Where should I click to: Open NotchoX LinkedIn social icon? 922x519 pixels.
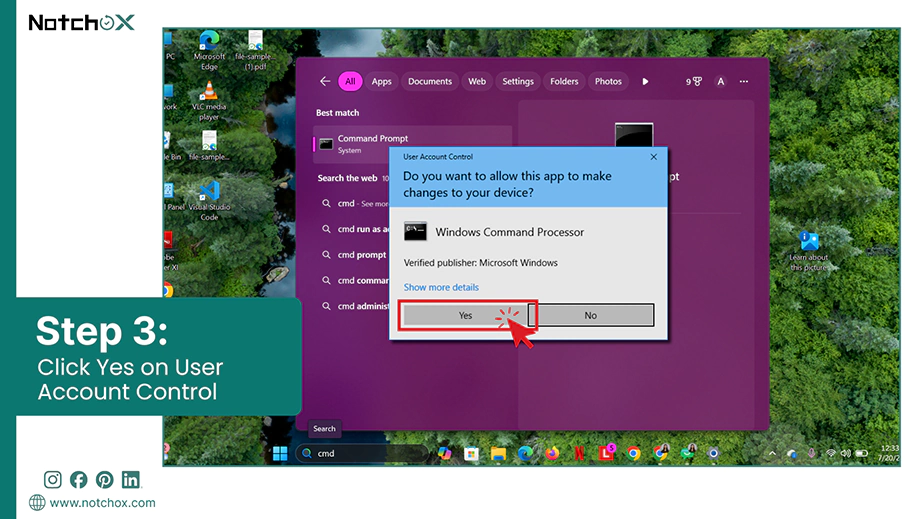tap(131, 480)
